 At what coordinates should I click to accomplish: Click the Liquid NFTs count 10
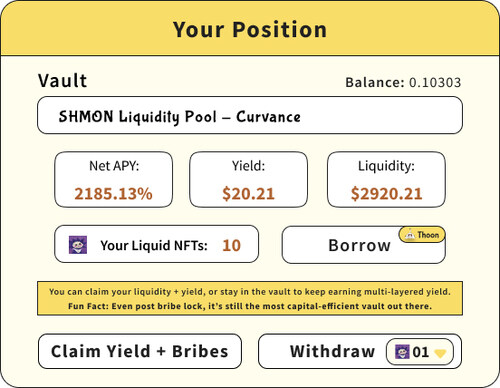(x=231, y=245)
